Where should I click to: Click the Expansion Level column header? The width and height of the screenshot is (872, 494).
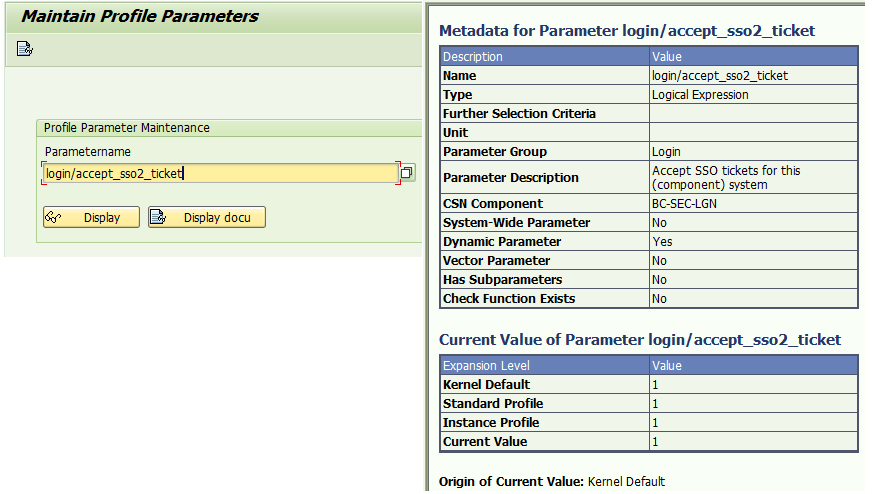click(x=544, y=365)
